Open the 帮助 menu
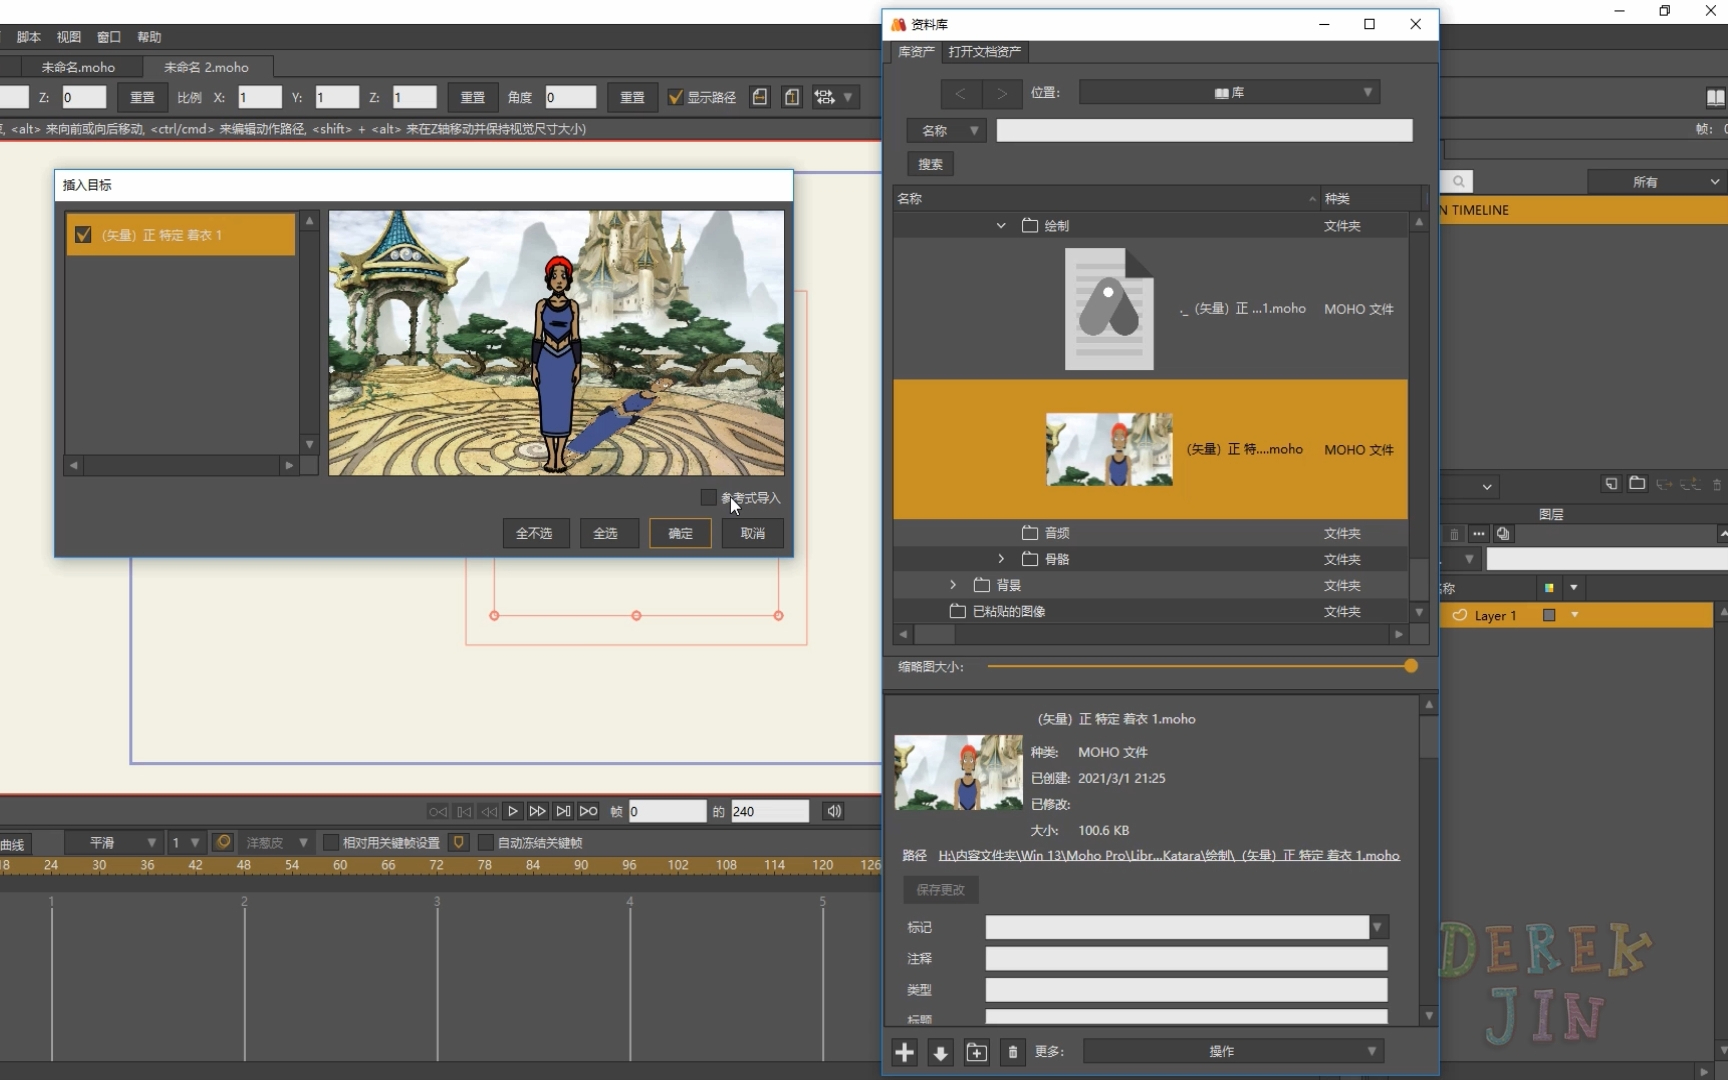The width and height of the screenshot is (1728, 1080). 149,37
